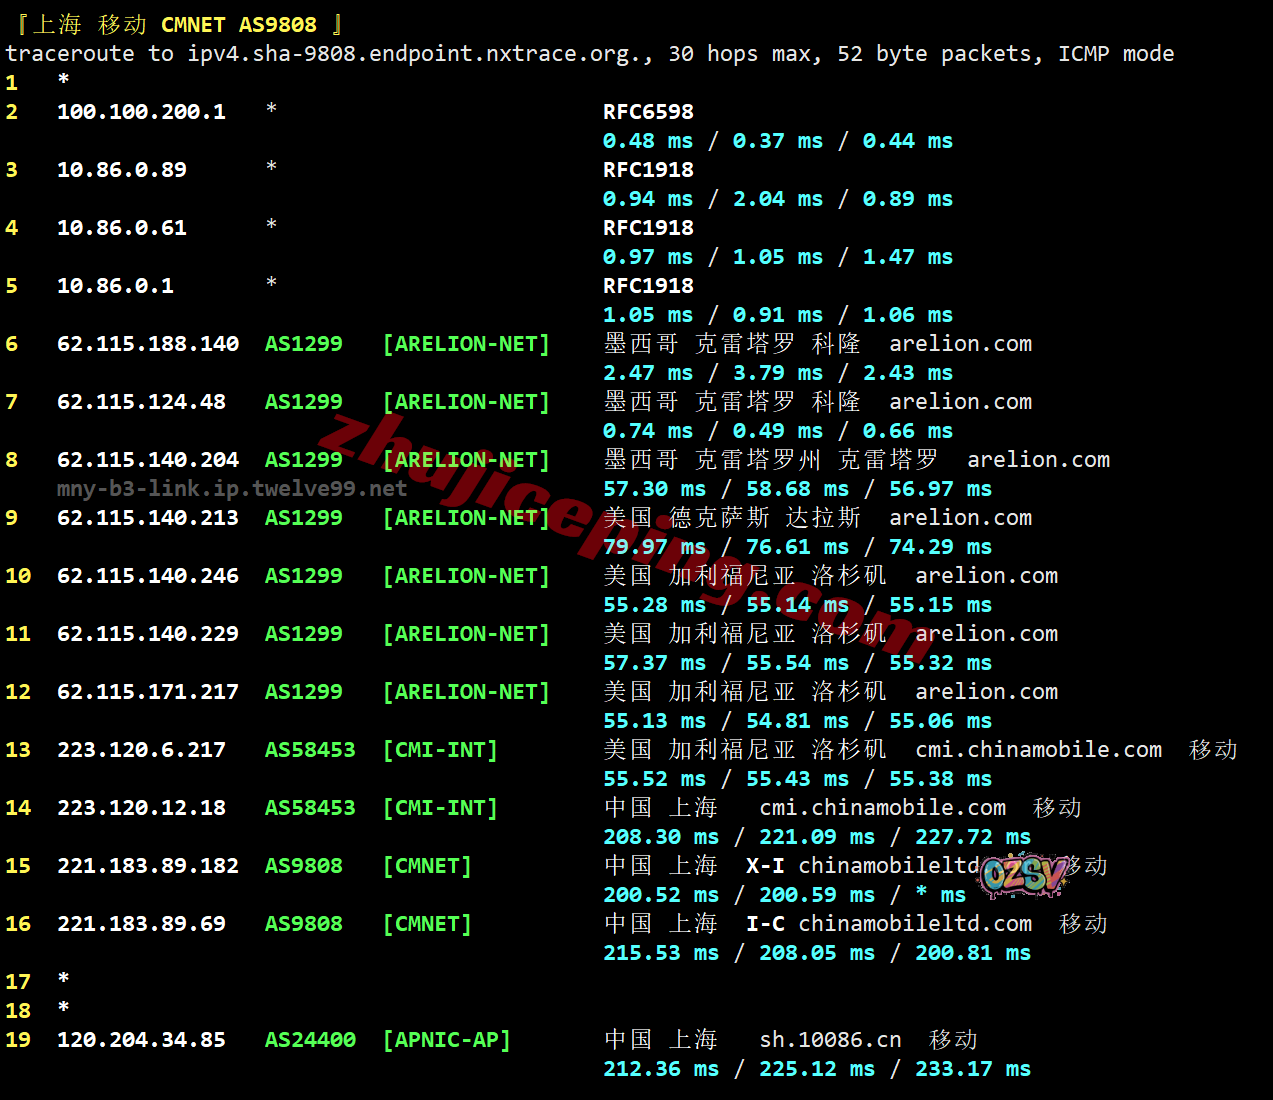This screenshot has width=1273, height=1100.
Task: Click I-C chinamobileltd.com on hop 16
Action: coord(888,924)
